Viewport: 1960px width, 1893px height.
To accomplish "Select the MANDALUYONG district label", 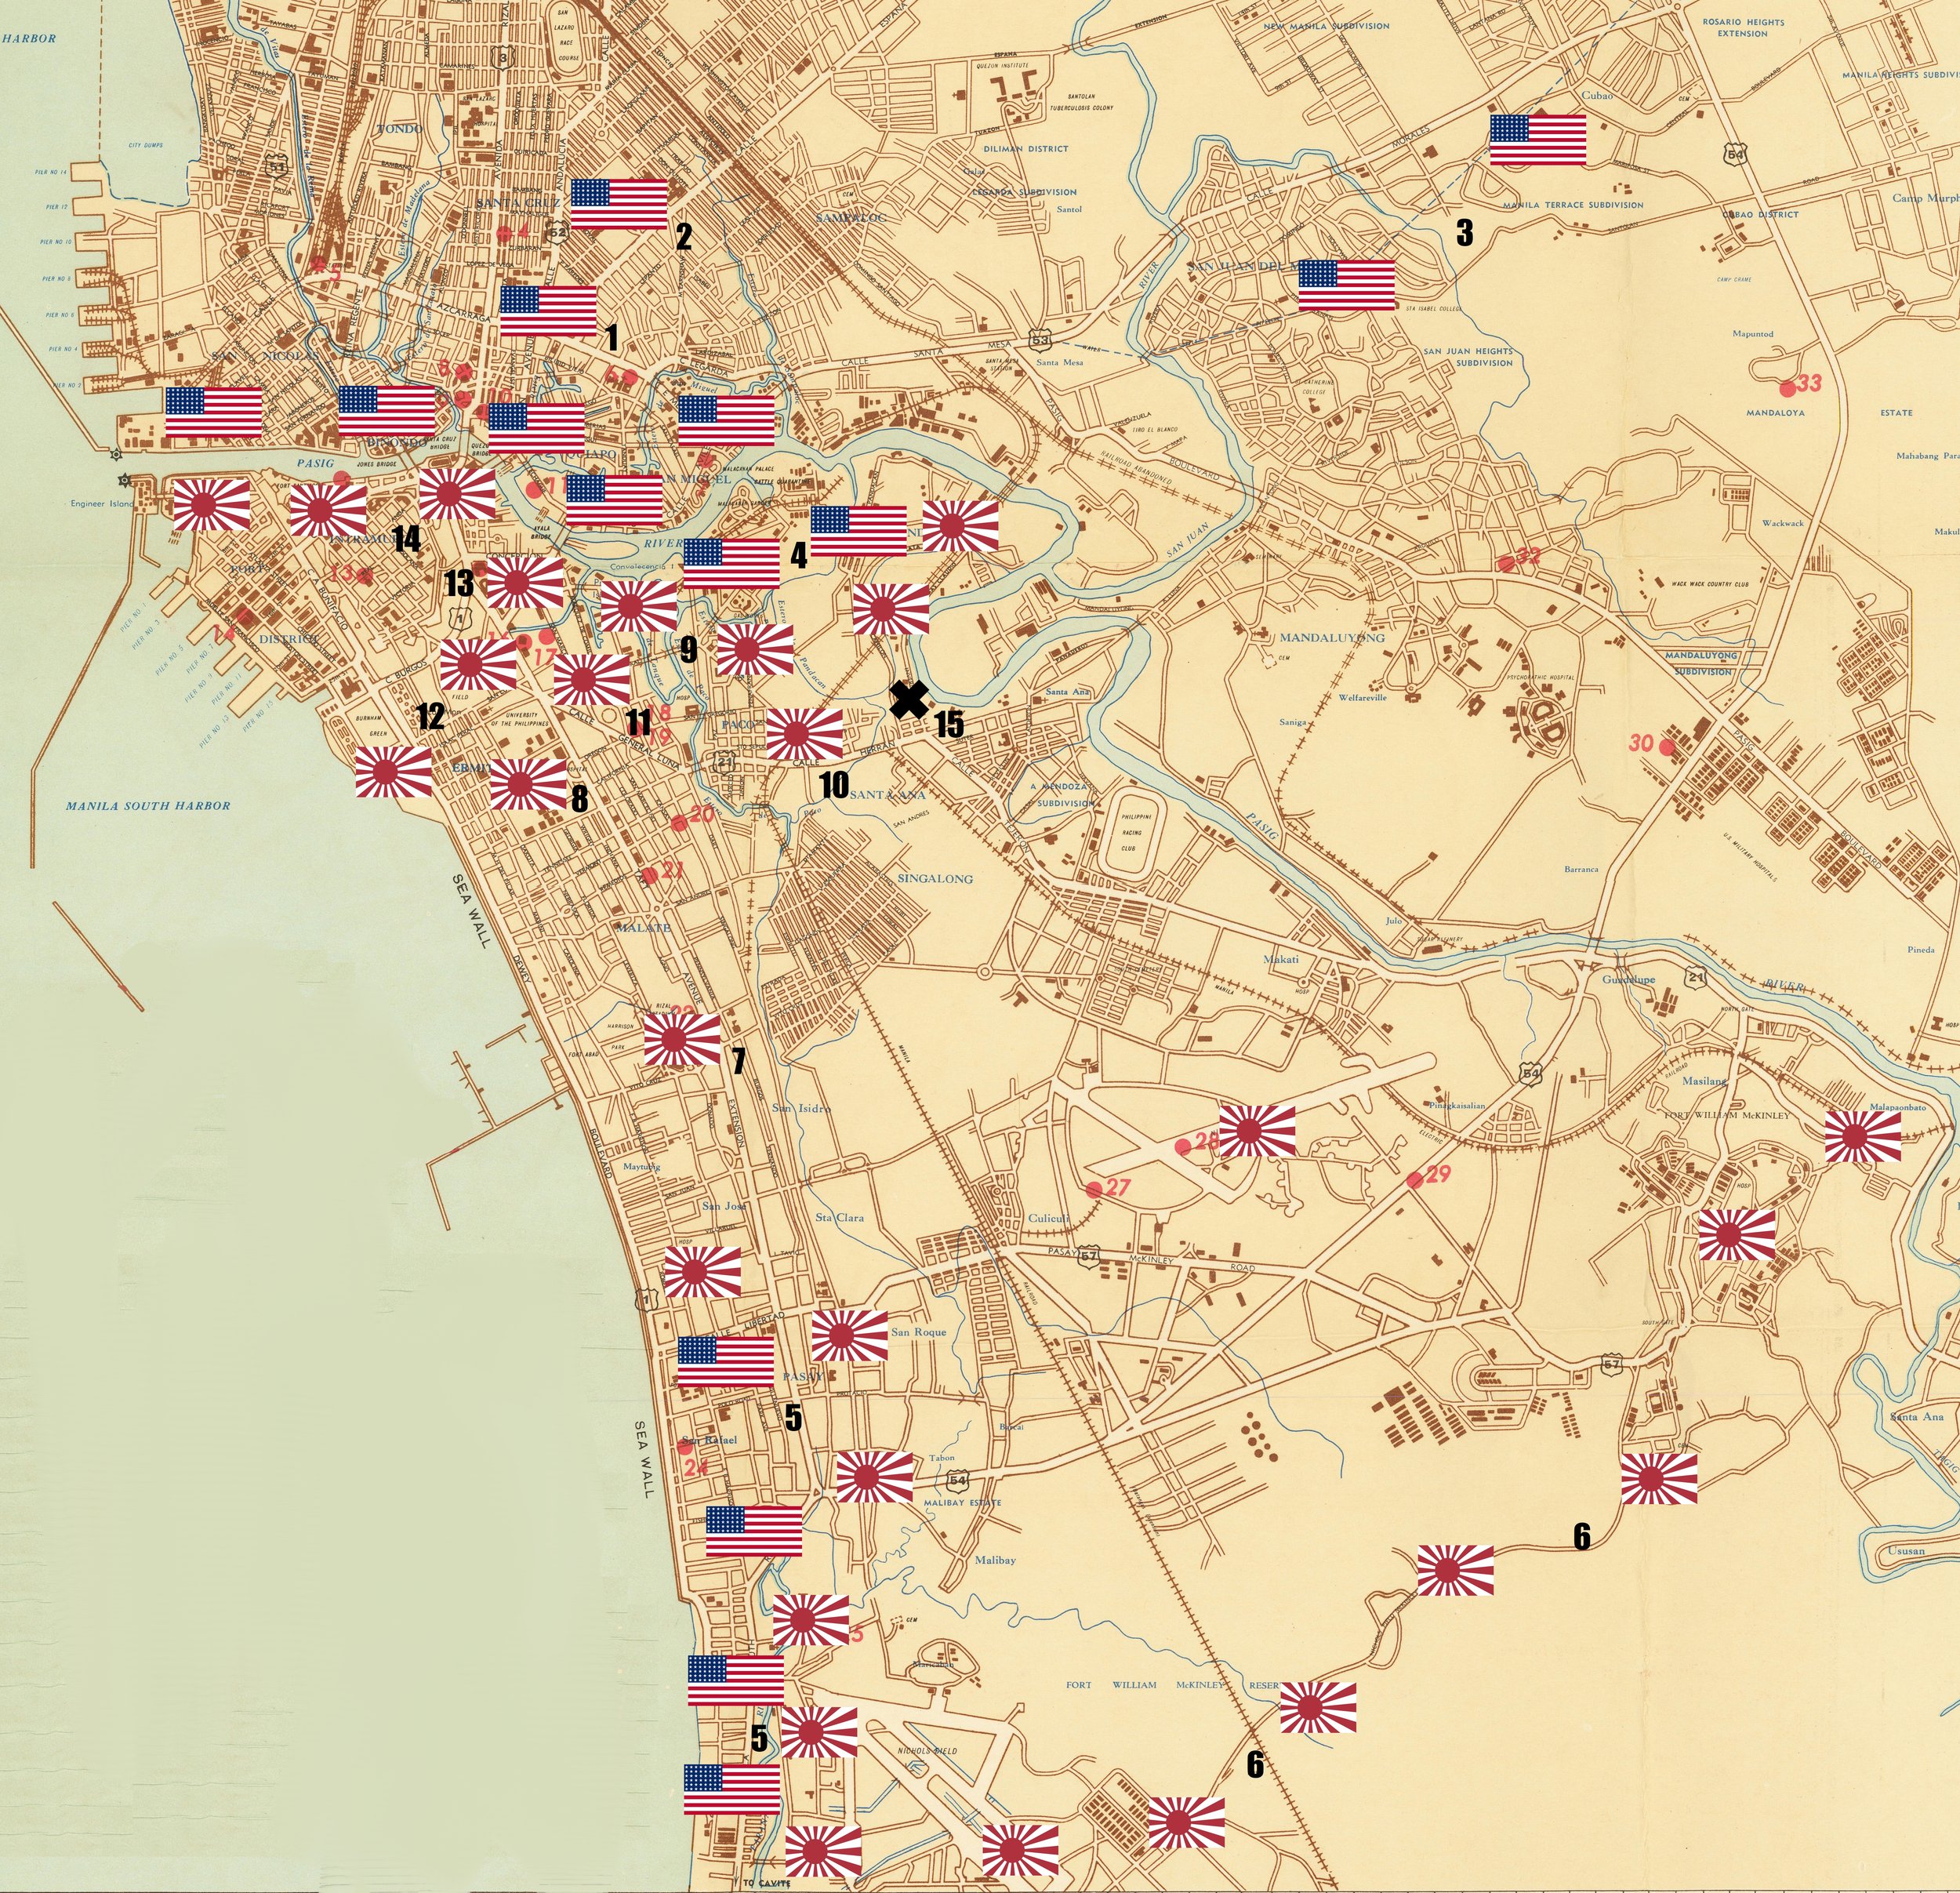I will [x=1332, y=637].
